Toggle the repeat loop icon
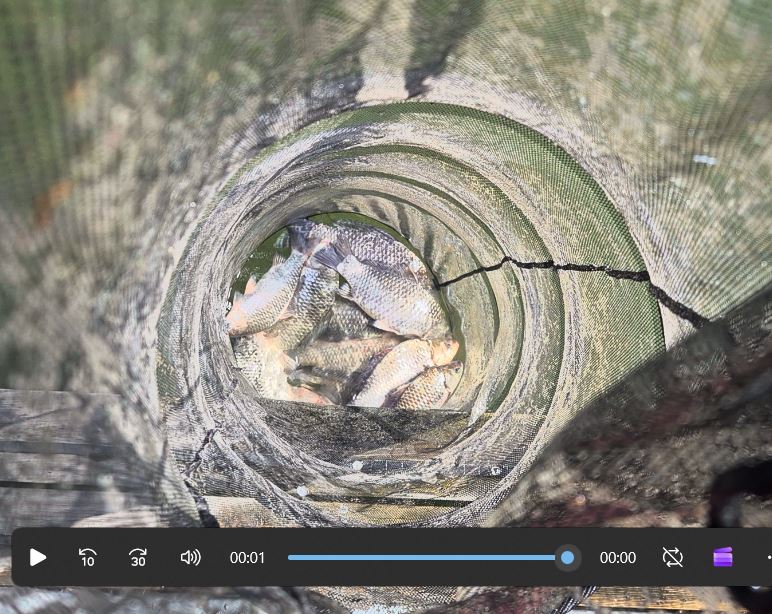This screenshot has width=772, height=614. click(673, 557)
